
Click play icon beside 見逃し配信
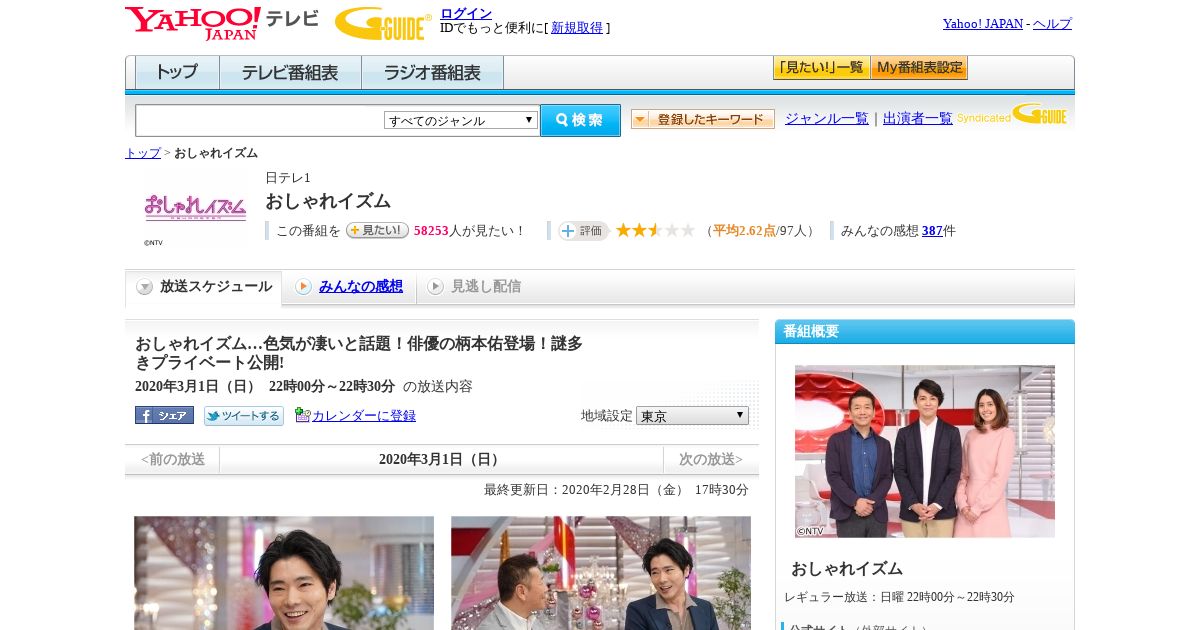click(x=435, y=287)
